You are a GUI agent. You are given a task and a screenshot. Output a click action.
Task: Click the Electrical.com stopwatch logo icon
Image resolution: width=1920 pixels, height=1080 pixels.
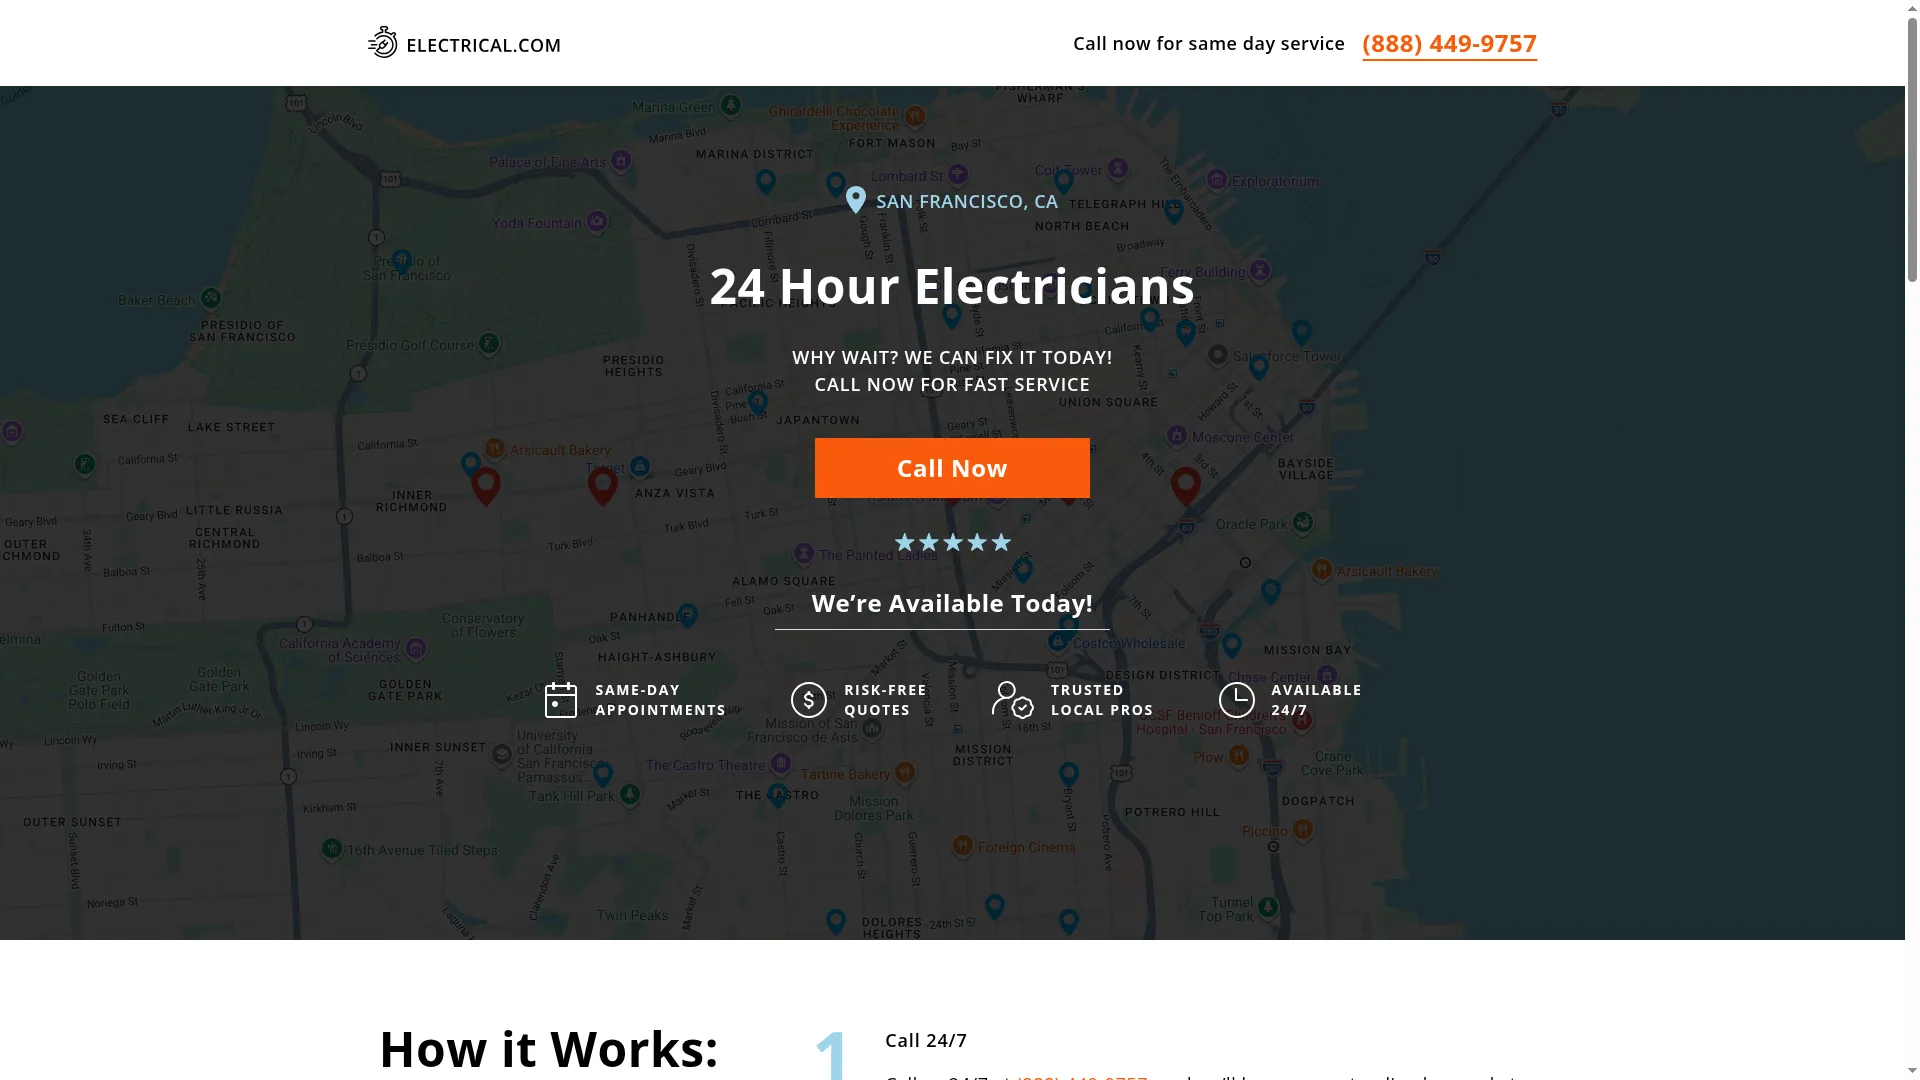click(382, 42)
